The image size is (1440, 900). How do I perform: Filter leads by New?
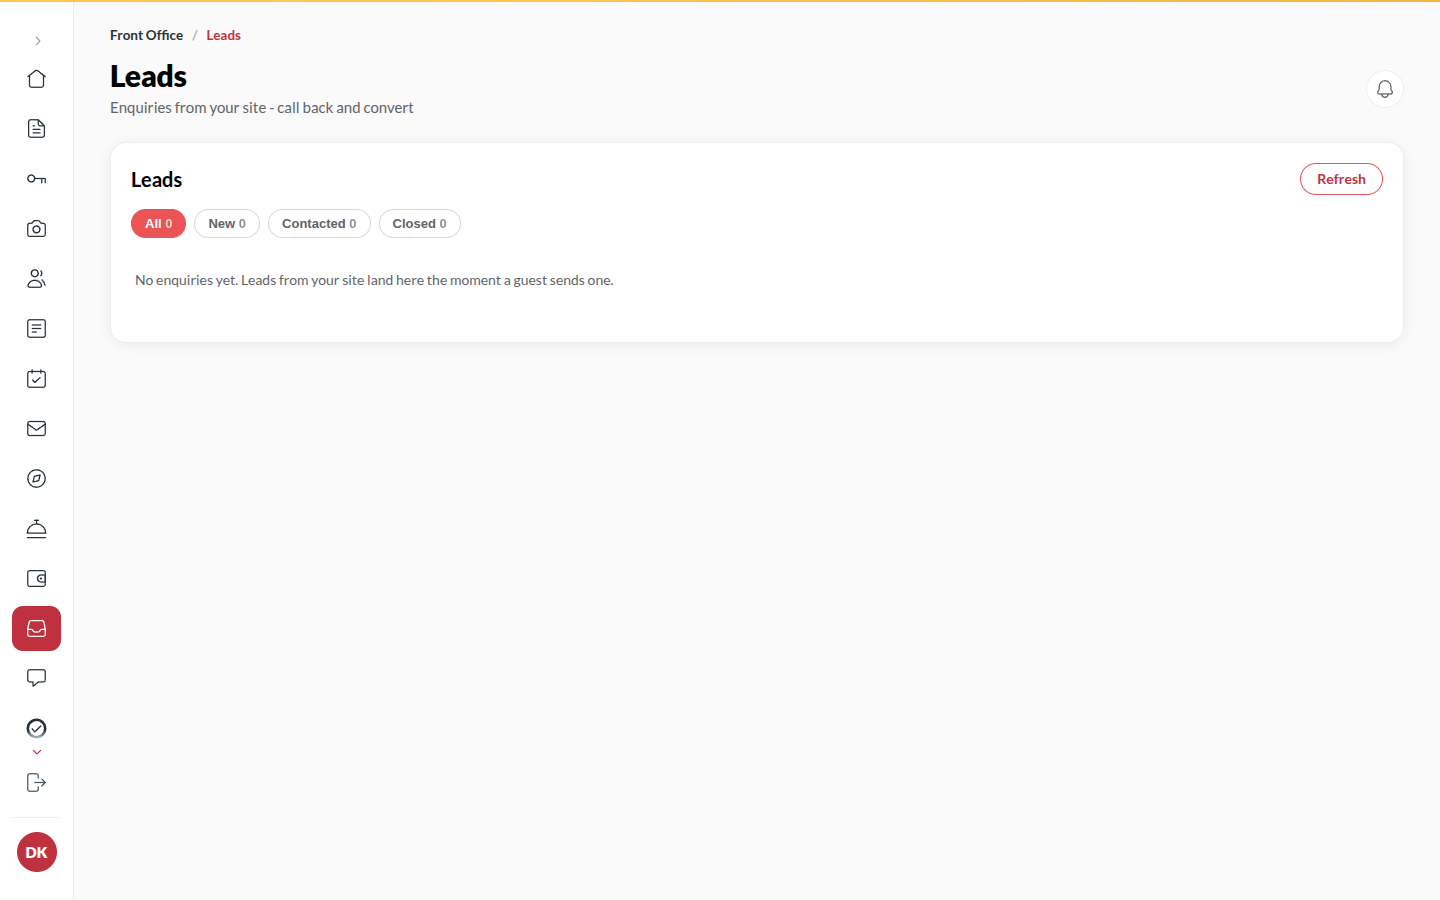[227, 224]
